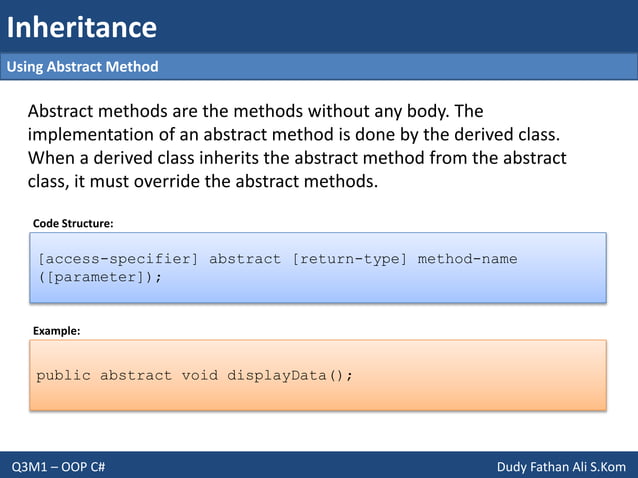The height and width of the screenshot is (478, 638).
Task: Click the Q3M1 – OOP C# footer text
Action: [x=58, y=467]
